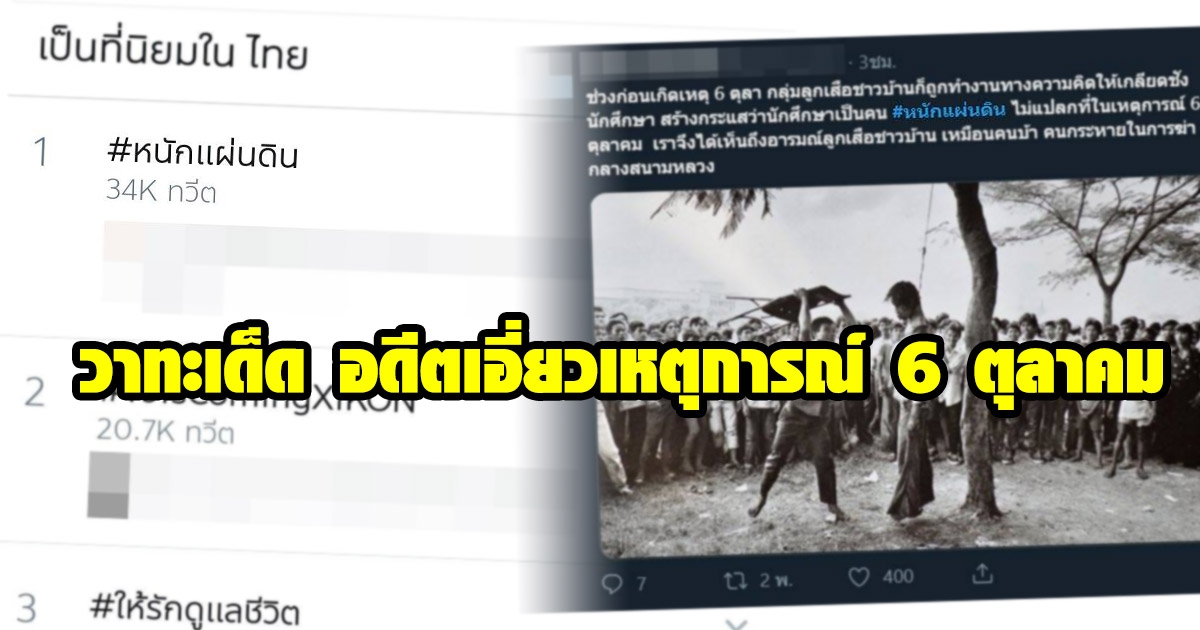This screenshot has height=630, width=1200.
Task: Expand trends with bottom chevron arrow
Action: (x=736, y=623)
